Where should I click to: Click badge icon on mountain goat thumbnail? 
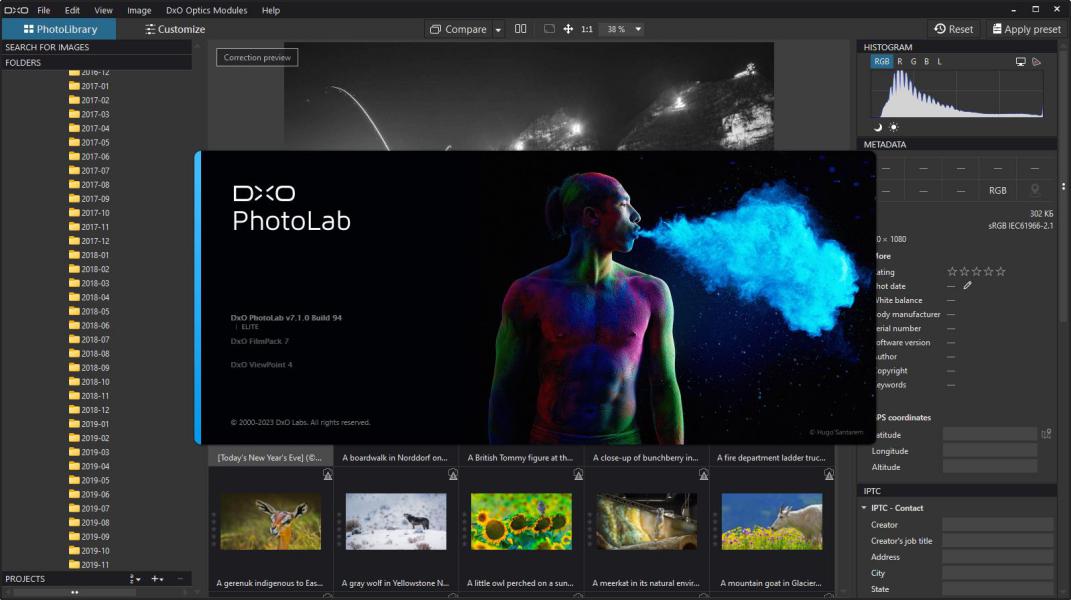click(x=829, y=474)
